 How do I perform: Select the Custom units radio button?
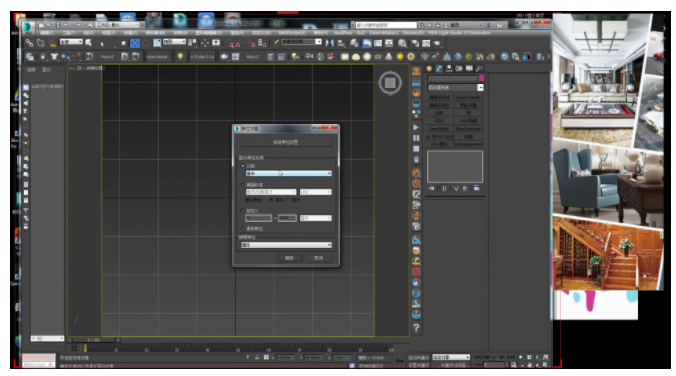tap(242, 211)
